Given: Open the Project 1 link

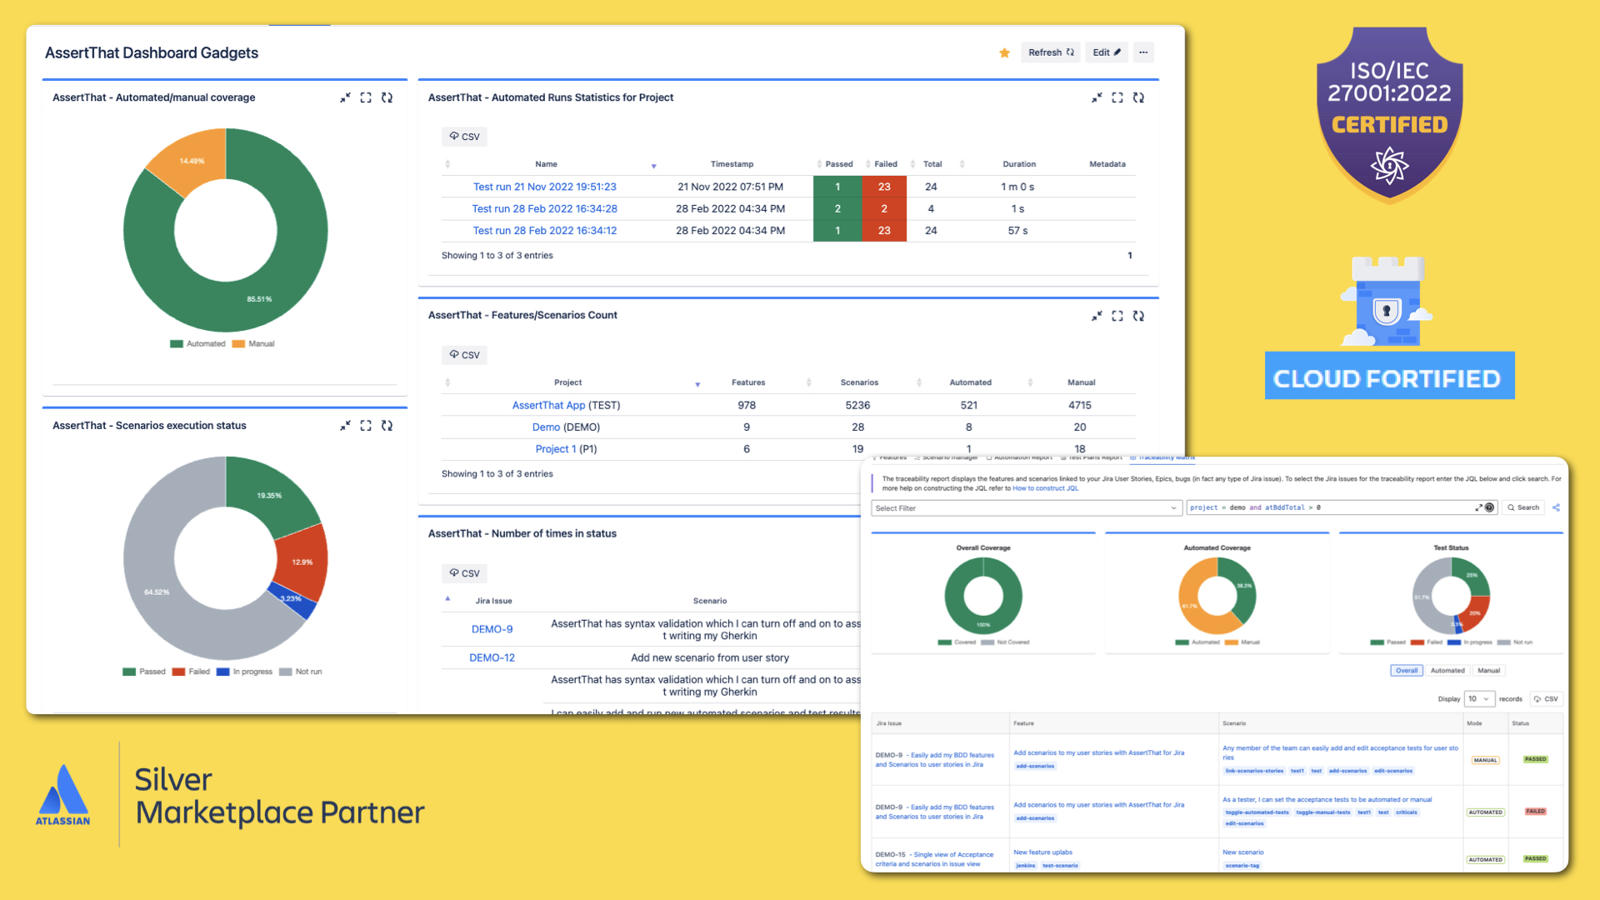Looking at the screenshot, I should click(x=556, y=449).
